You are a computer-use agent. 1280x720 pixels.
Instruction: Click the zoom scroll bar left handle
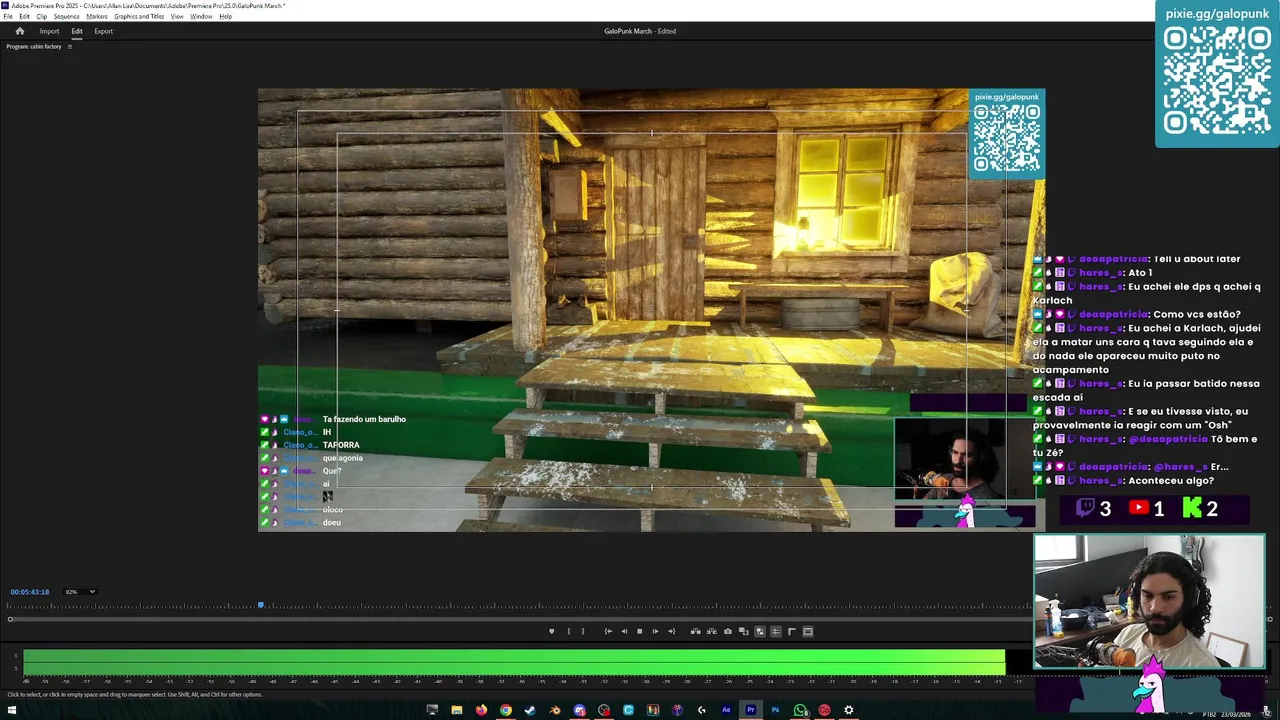[x=10, y=619]
